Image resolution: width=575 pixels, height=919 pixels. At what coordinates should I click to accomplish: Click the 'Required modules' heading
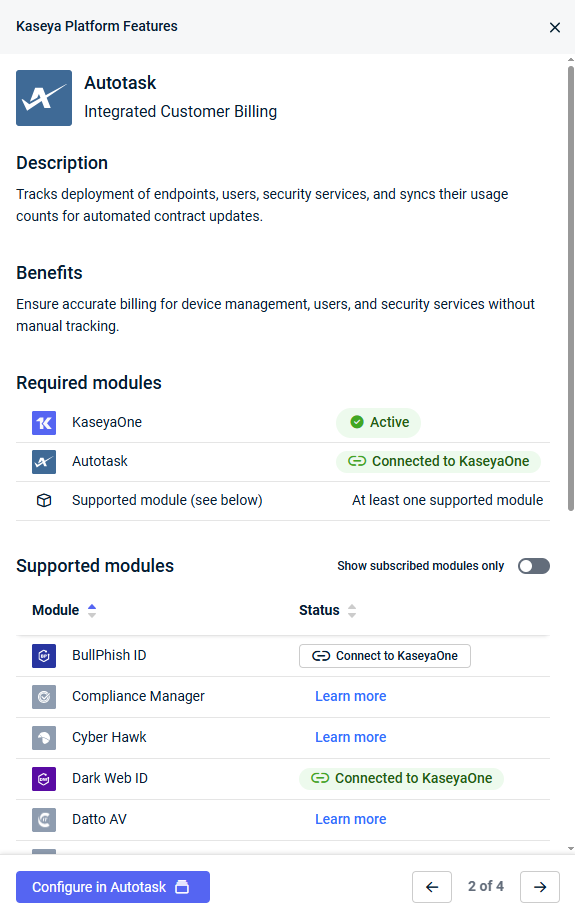pos(89,383)
